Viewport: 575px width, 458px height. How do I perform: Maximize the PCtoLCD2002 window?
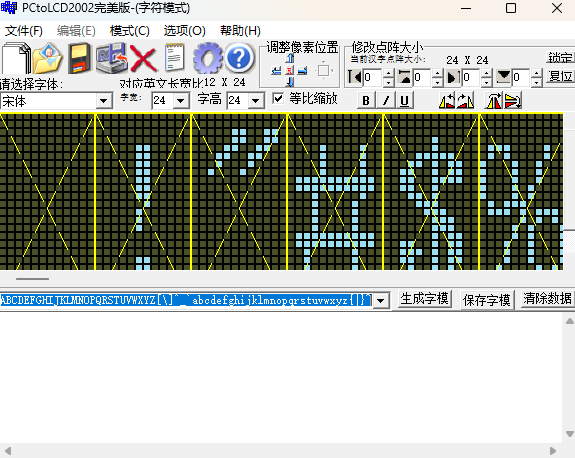511,8
